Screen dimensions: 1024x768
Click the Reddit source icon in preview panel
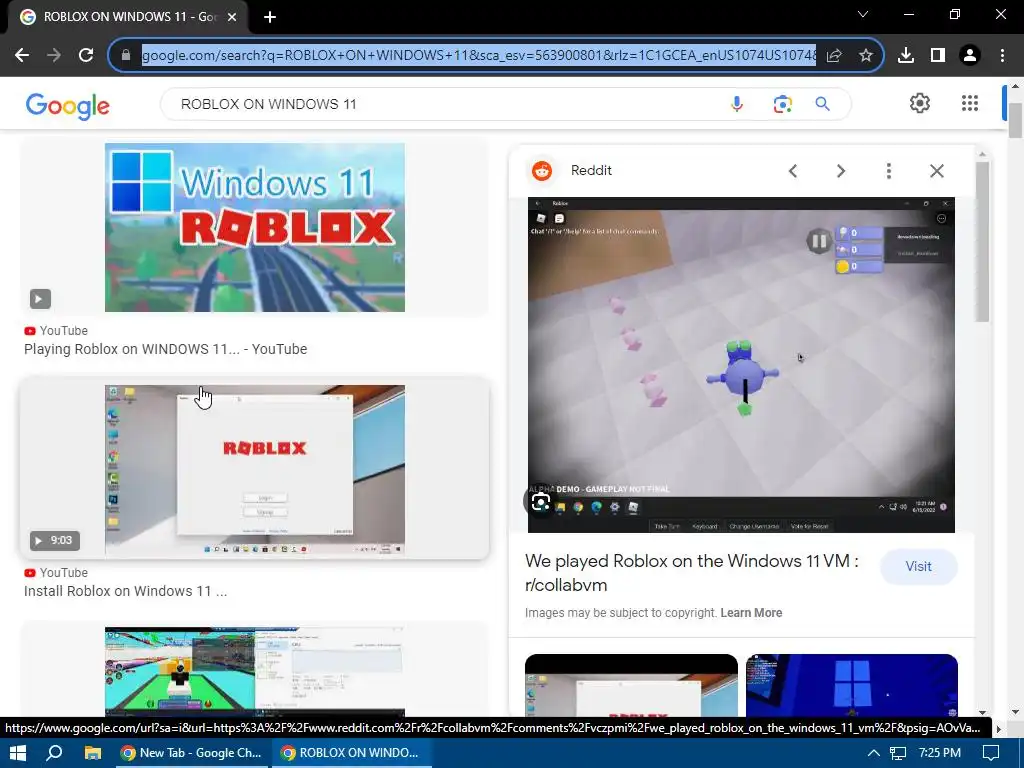[541, 170]
